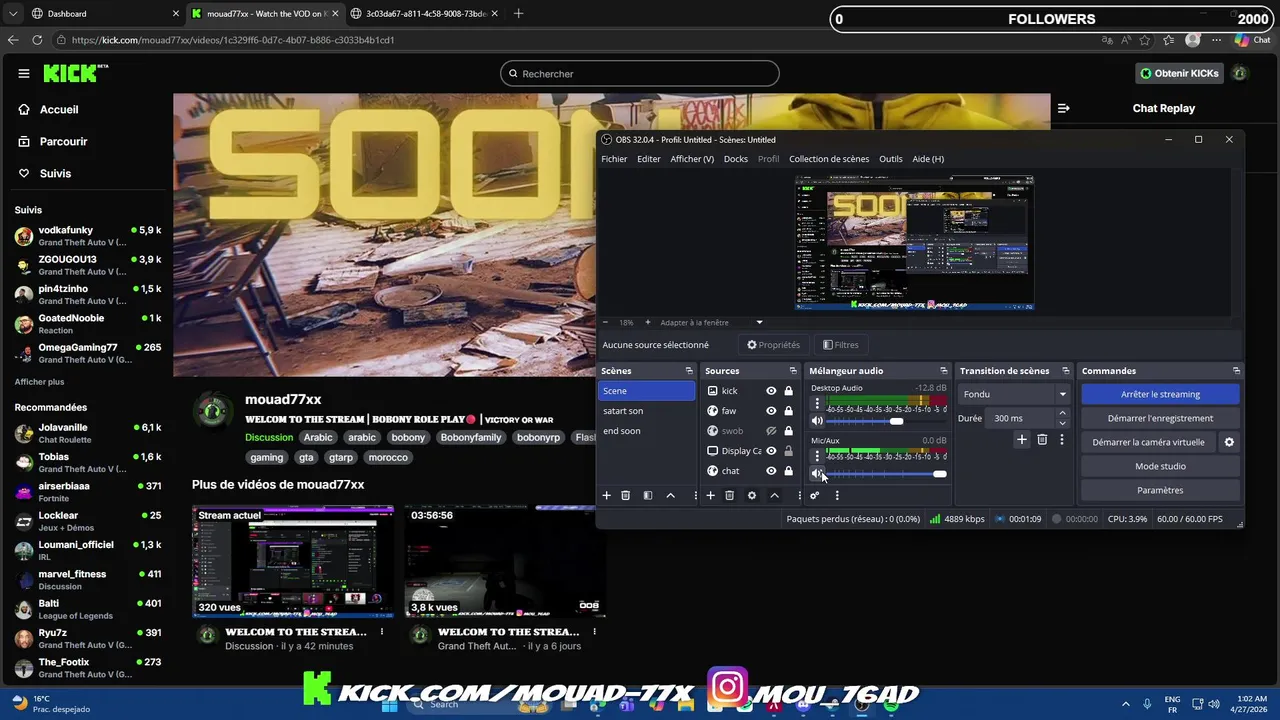Delete the selected scene with the Scènes trash icon
The height and width of the screenshot is (720, 1280).
click(626, 495)
